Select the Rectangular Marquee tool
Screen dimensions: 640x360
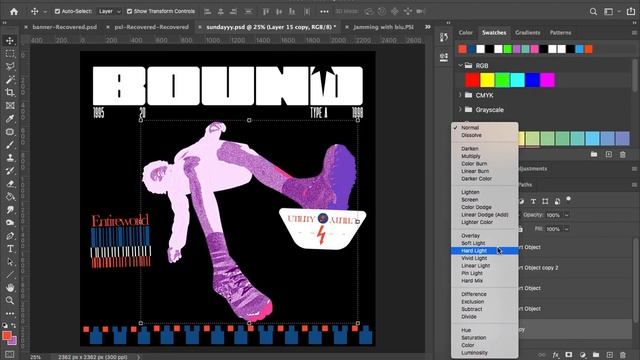coord(10,54)
